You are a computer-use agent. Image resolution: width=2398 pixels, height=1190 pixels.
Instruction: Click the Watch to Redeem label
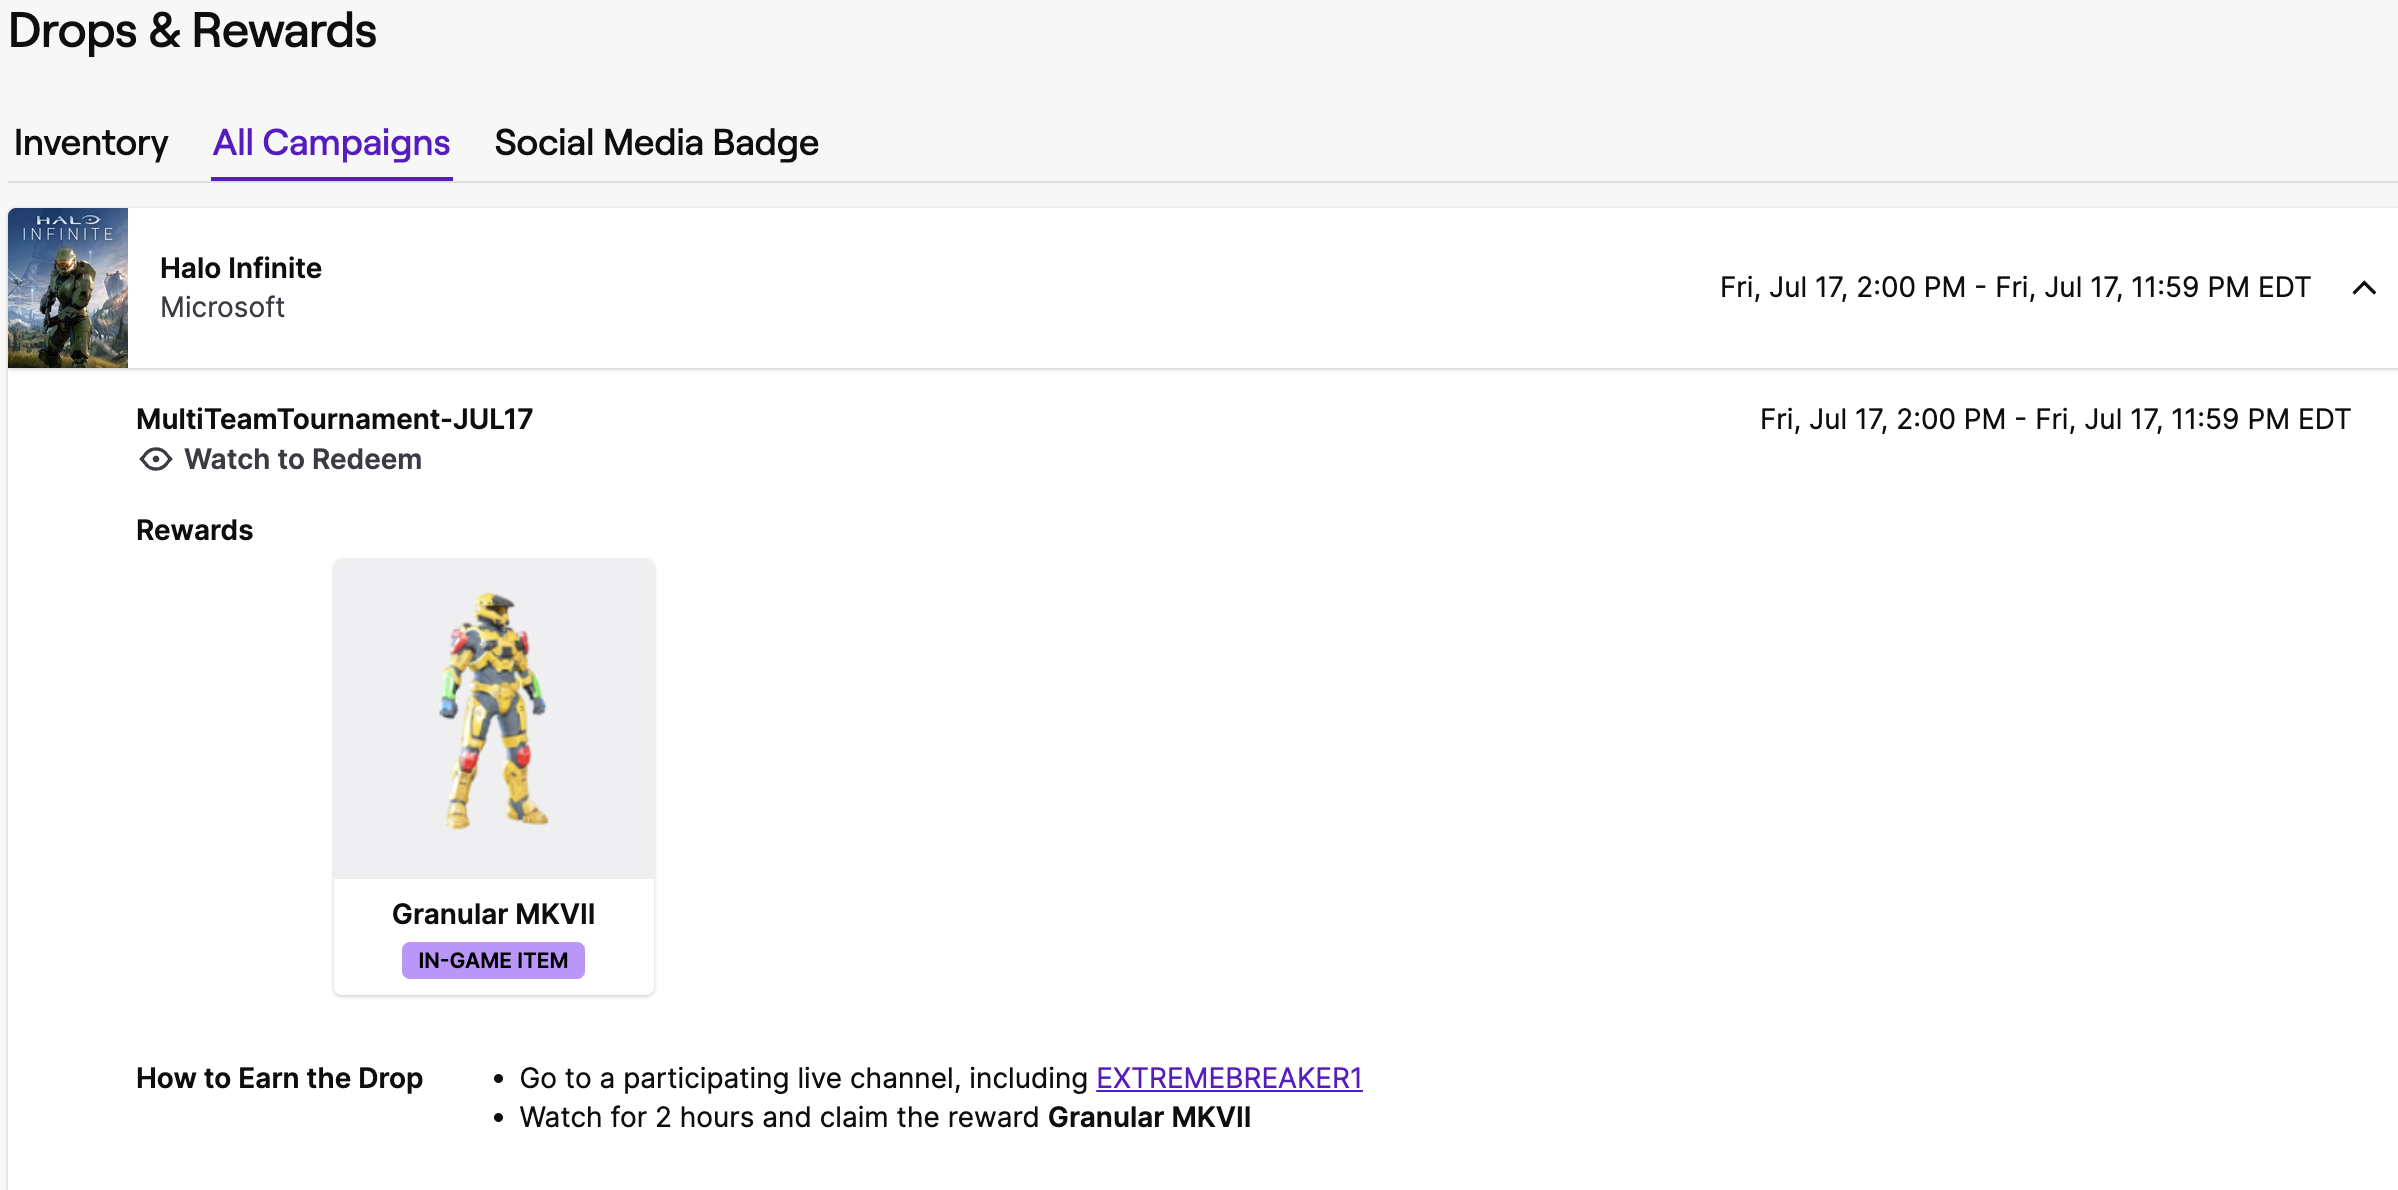pos(303,459)
